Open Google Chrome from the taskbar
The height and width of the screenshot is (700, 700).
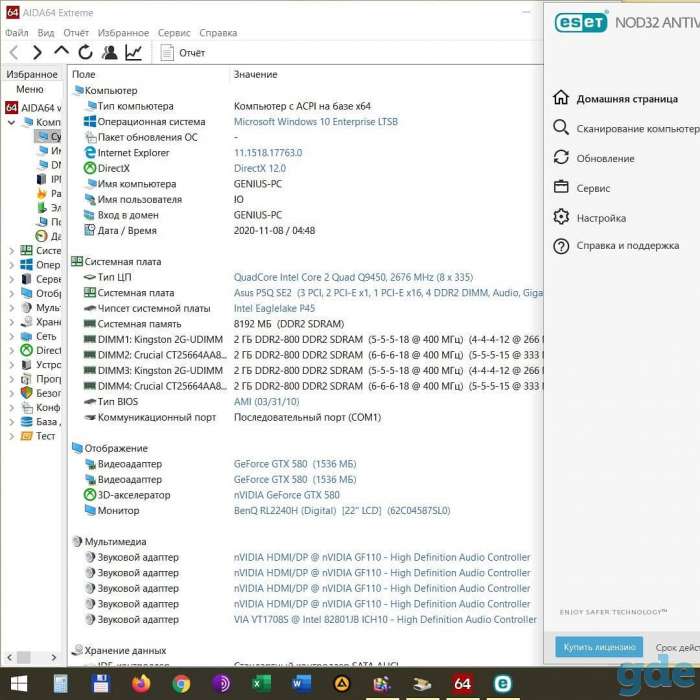click(x=181, y=683)
